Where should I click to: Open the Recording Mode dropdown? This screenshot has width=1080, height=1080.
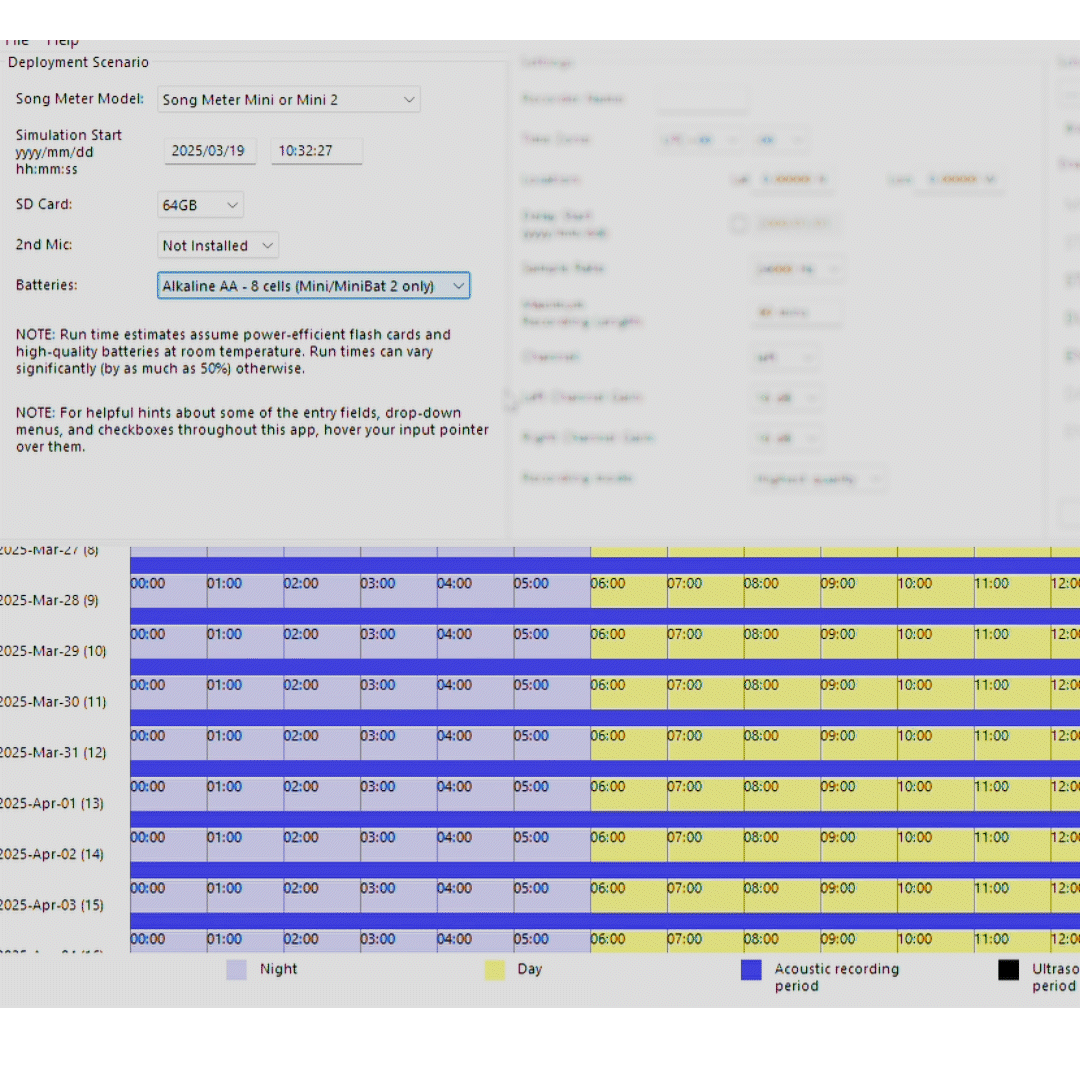818,478
